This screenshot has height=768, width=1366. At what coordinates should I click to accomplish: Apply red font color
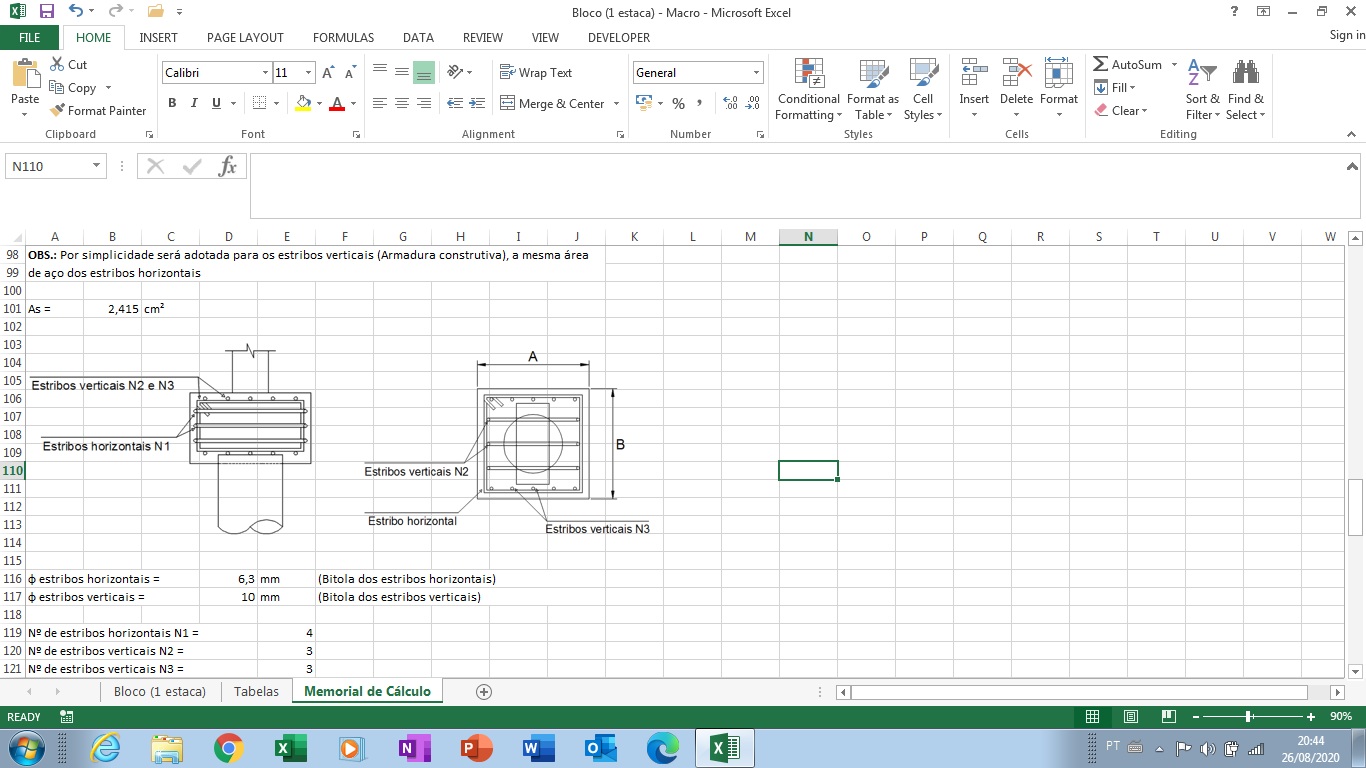337,103
